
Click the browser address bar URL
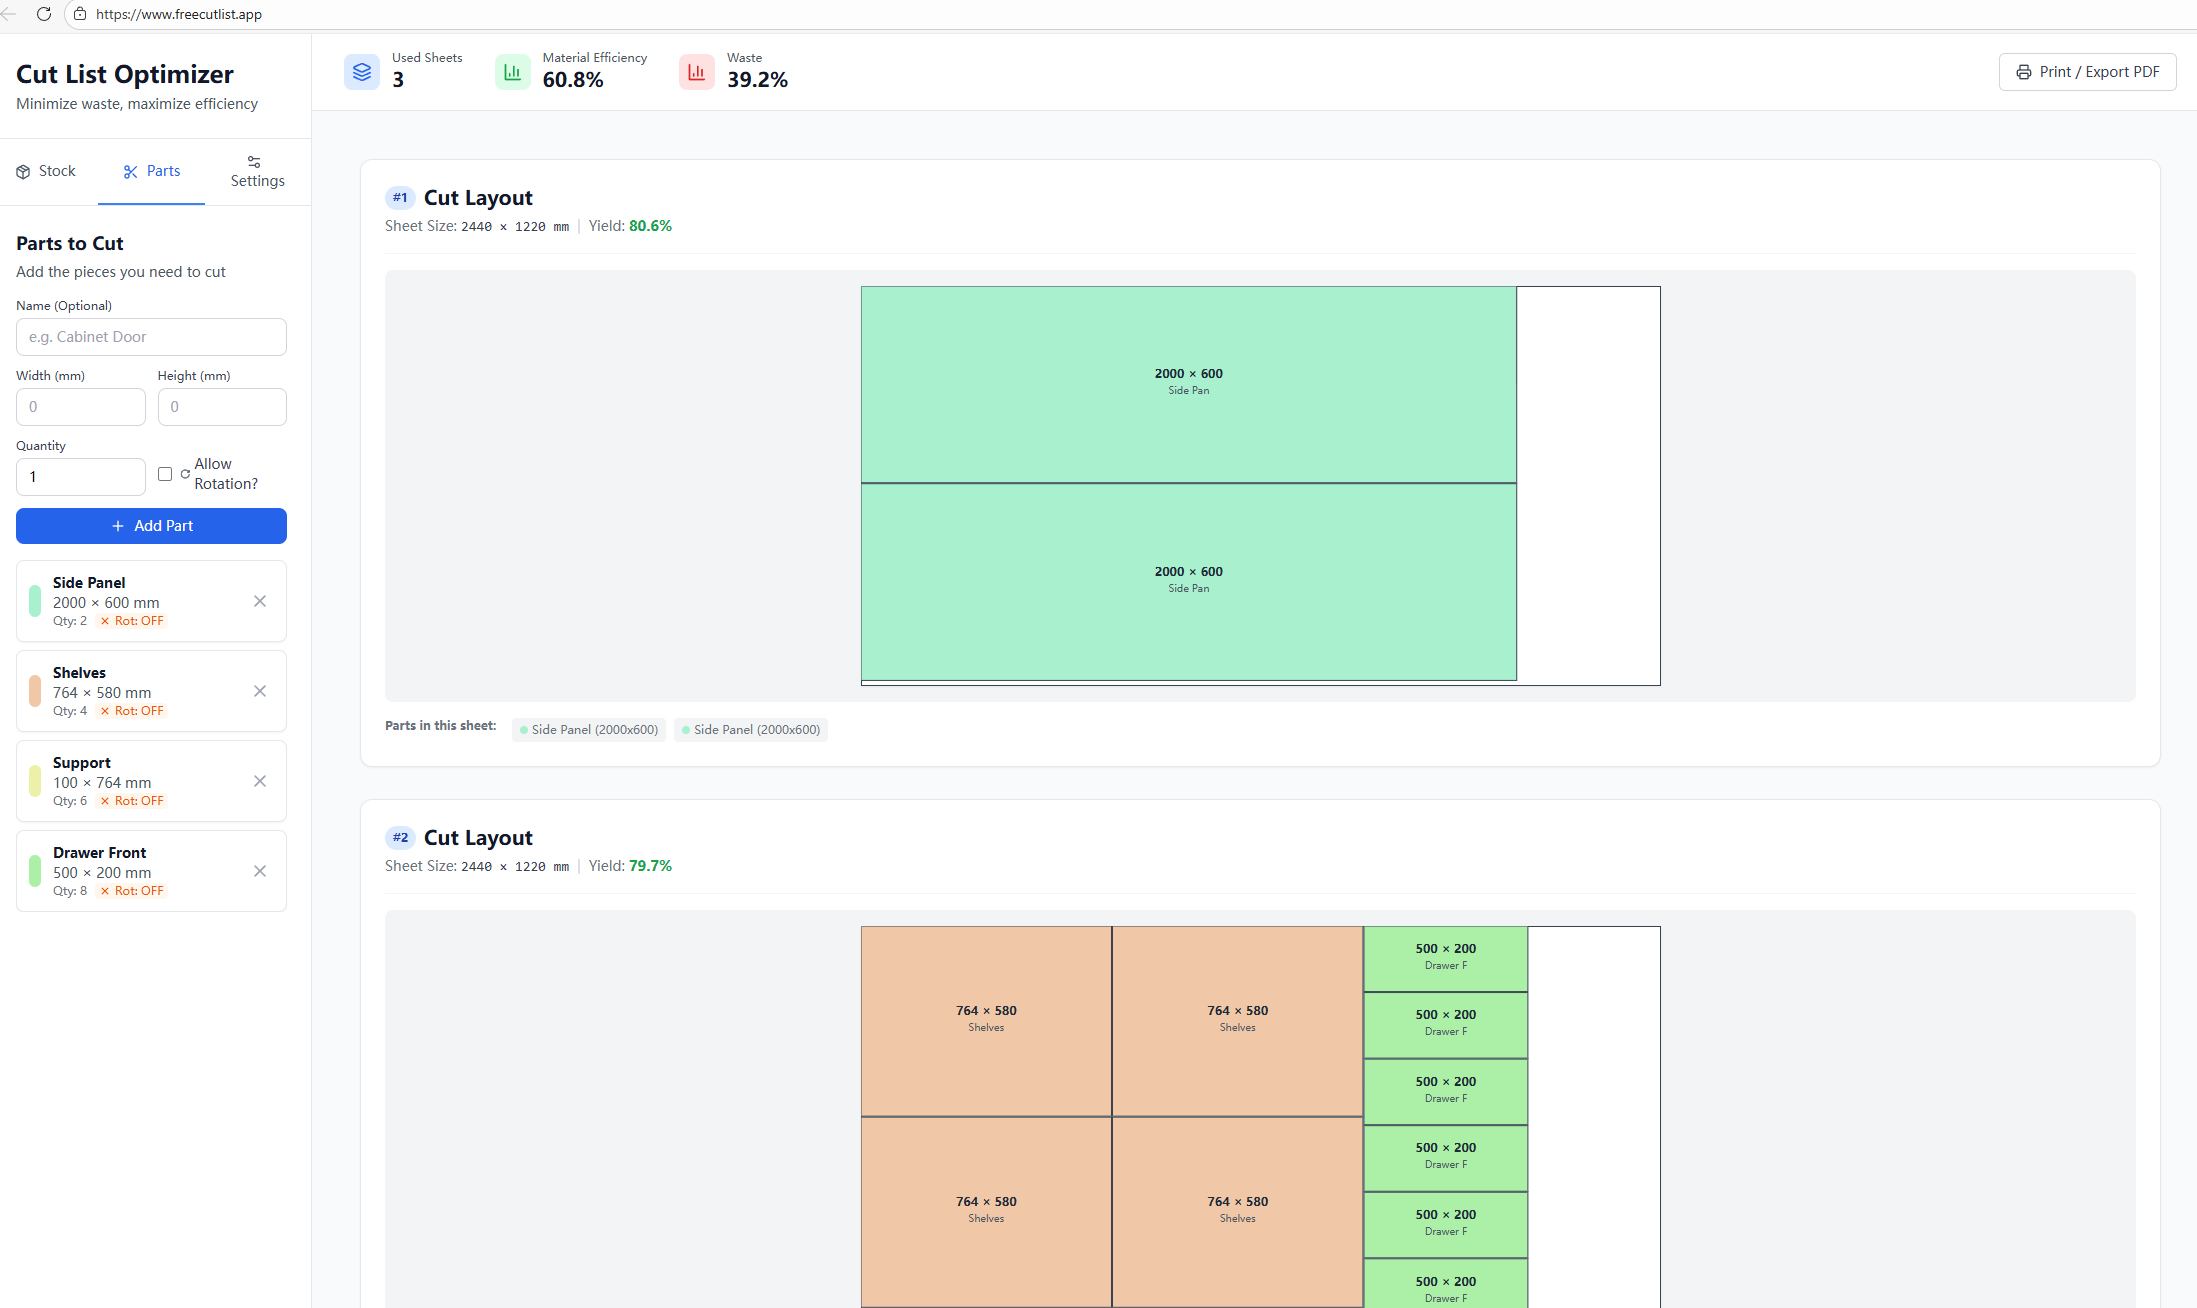179,14
